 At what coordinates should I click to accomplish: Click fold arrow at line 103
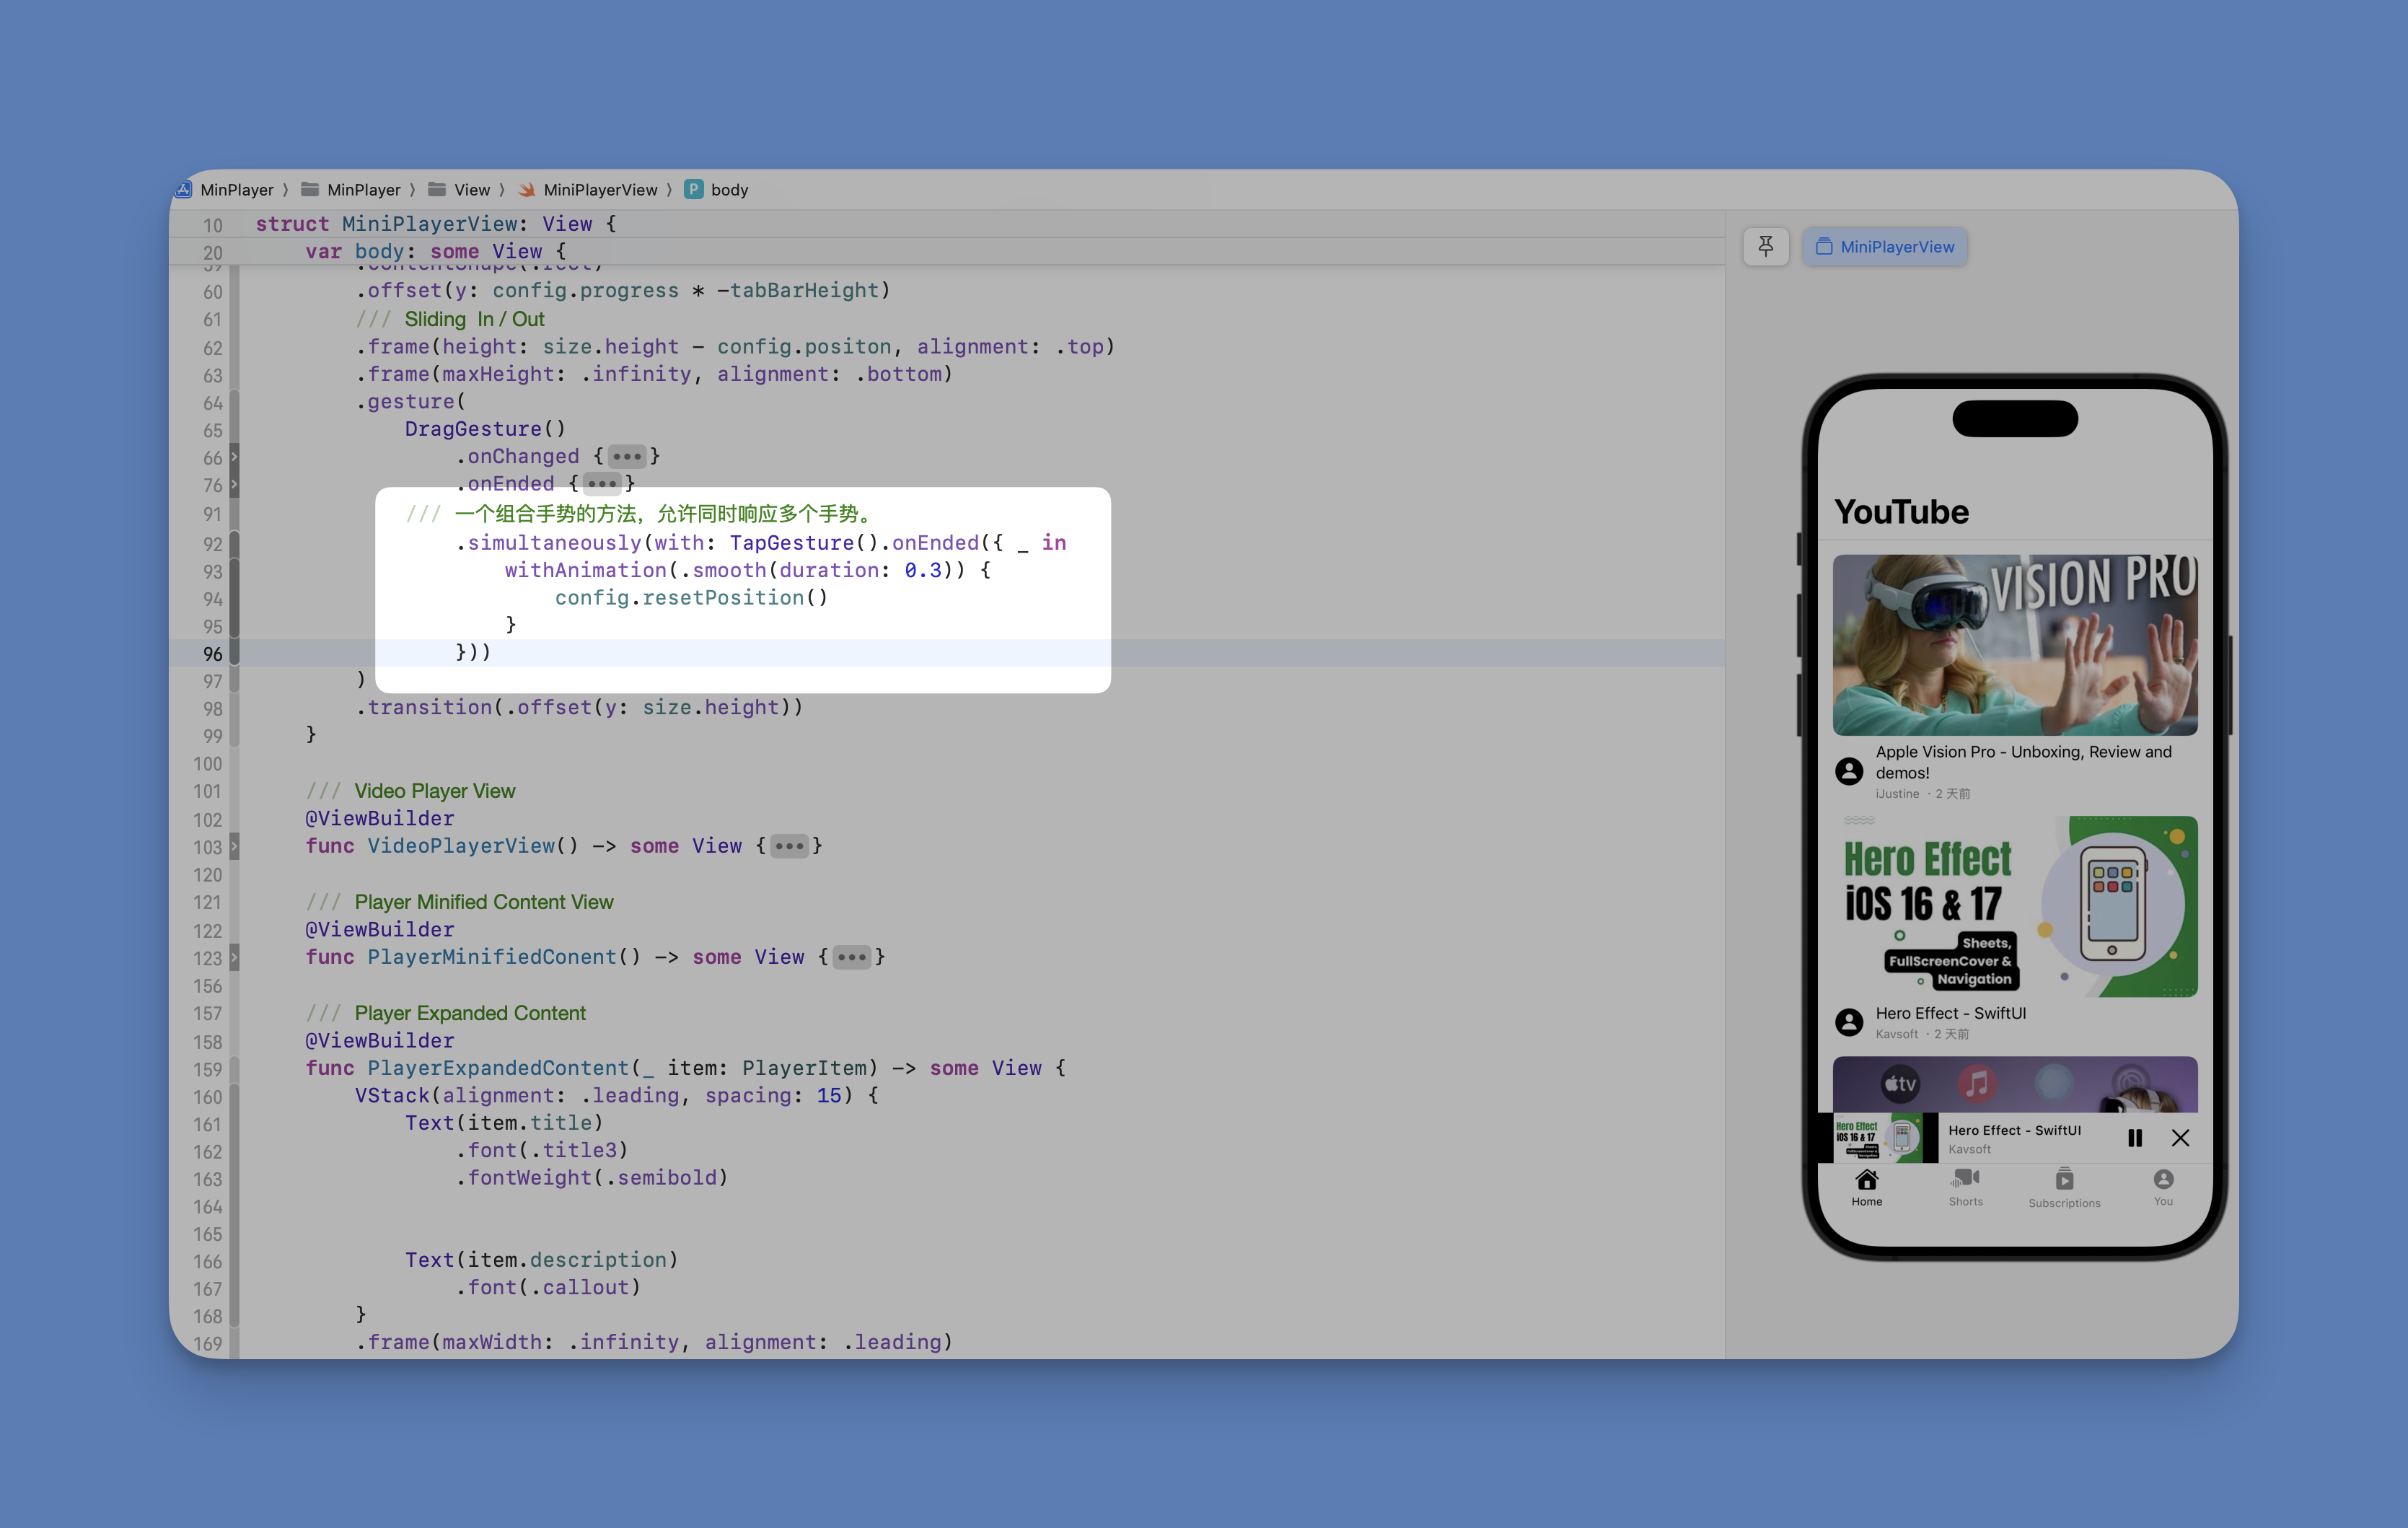(x=234, y=846)
